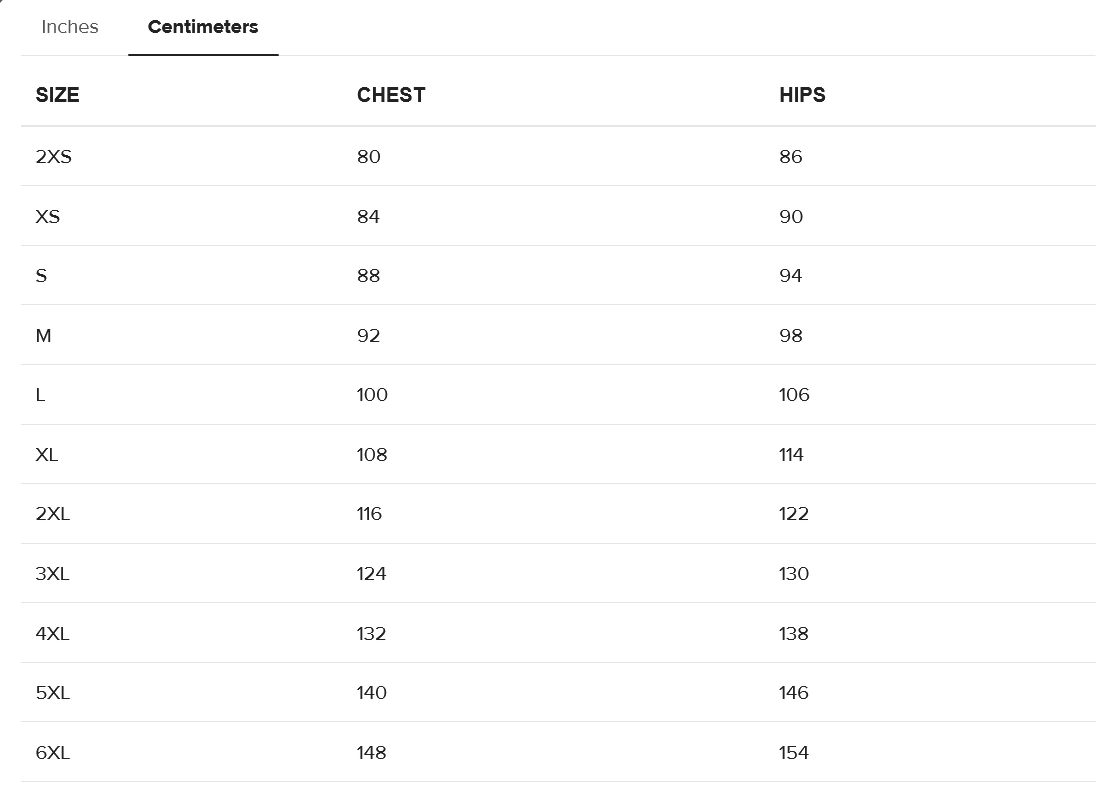Click the M size label
Image resolution: width=1107 pixels, height=790 pixels.
click(x=43, y=336)
